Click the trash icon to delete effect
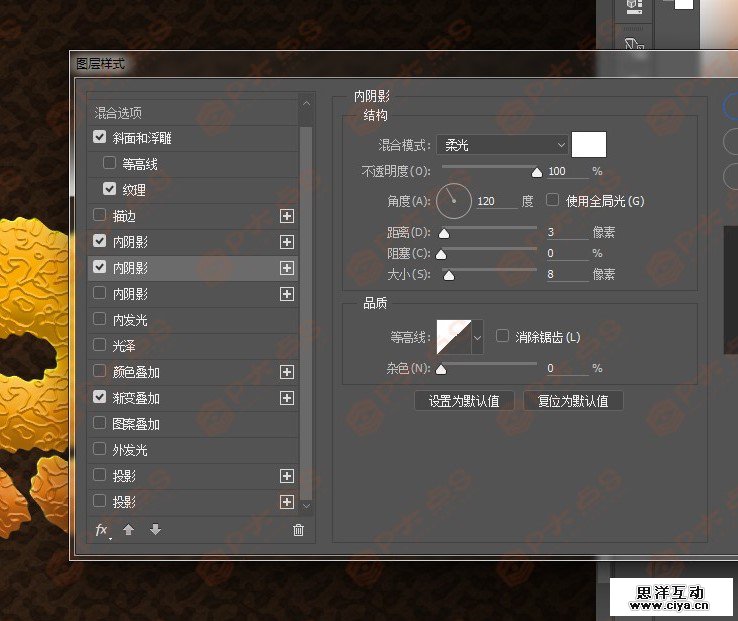 tap(298, 530)
